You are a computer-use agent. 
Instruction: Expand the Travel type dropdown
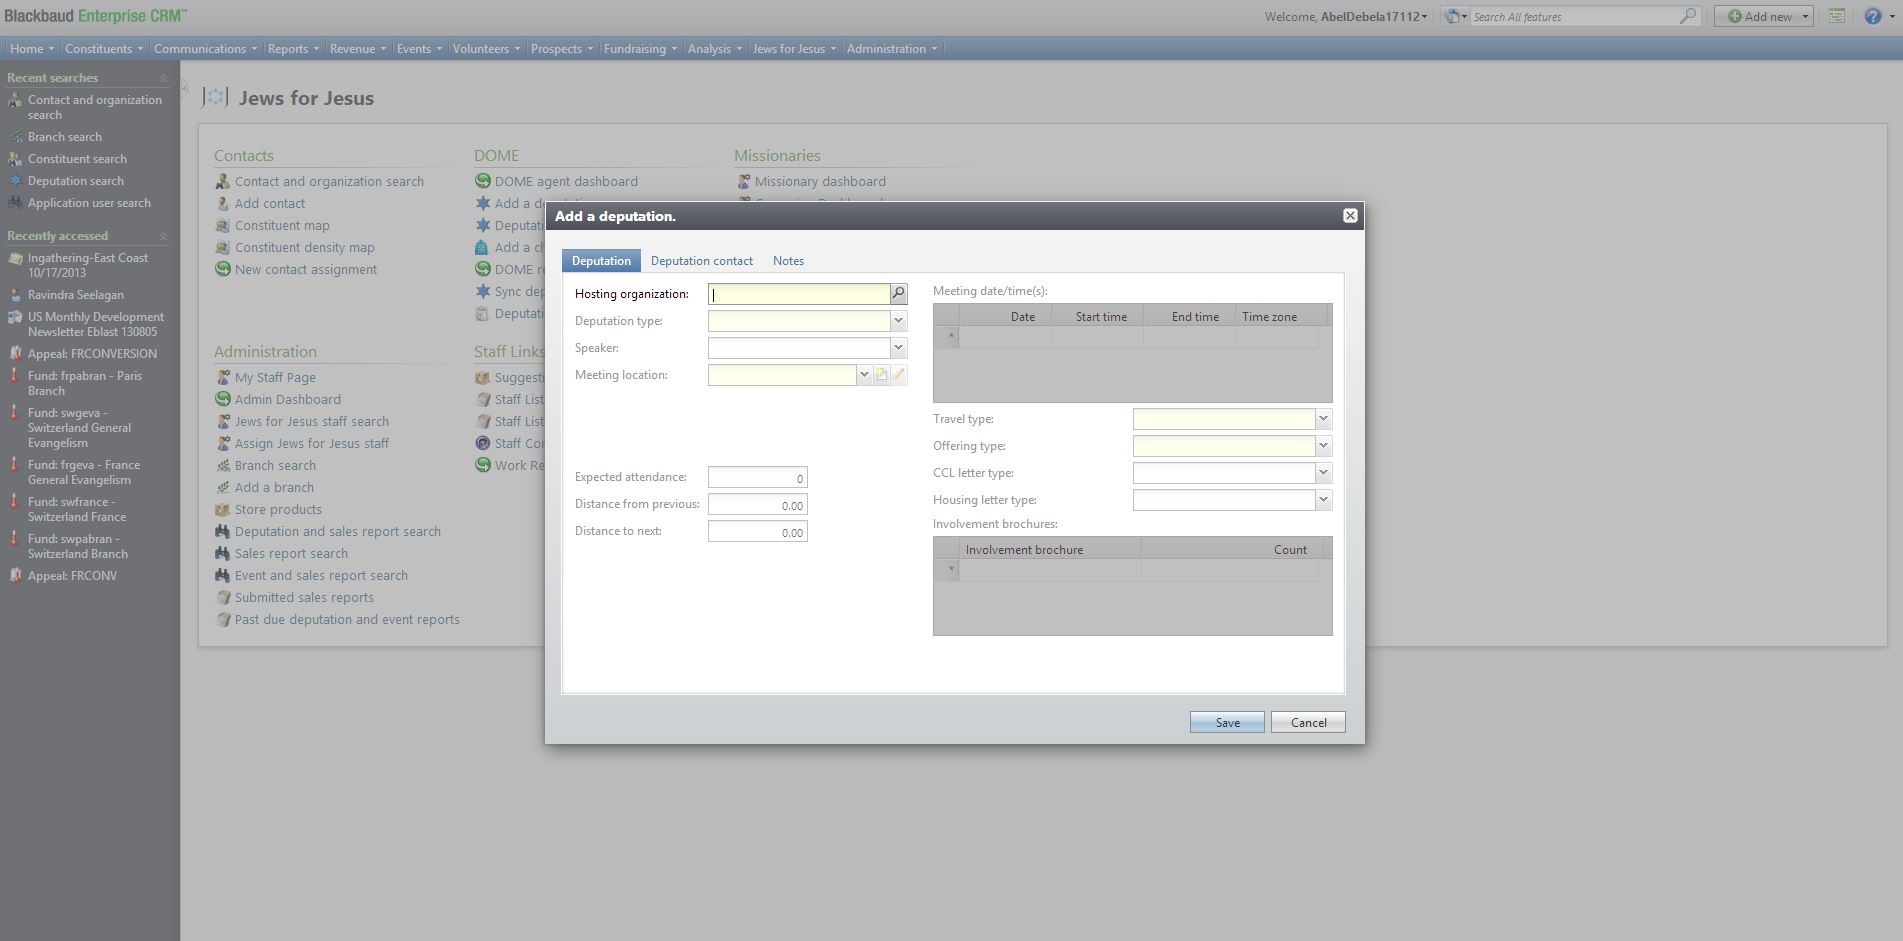(x=1323, y=419)
